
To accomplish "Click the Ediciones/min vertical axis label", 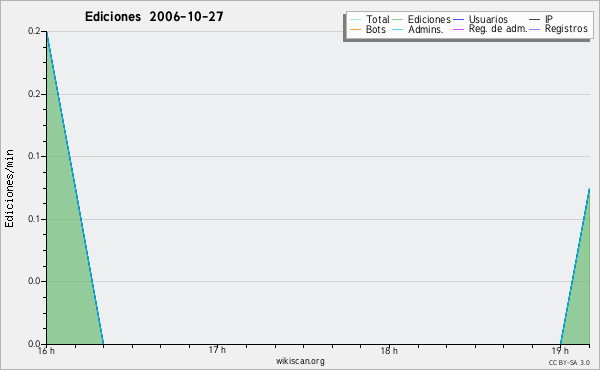I will click(x=9, y=189).
